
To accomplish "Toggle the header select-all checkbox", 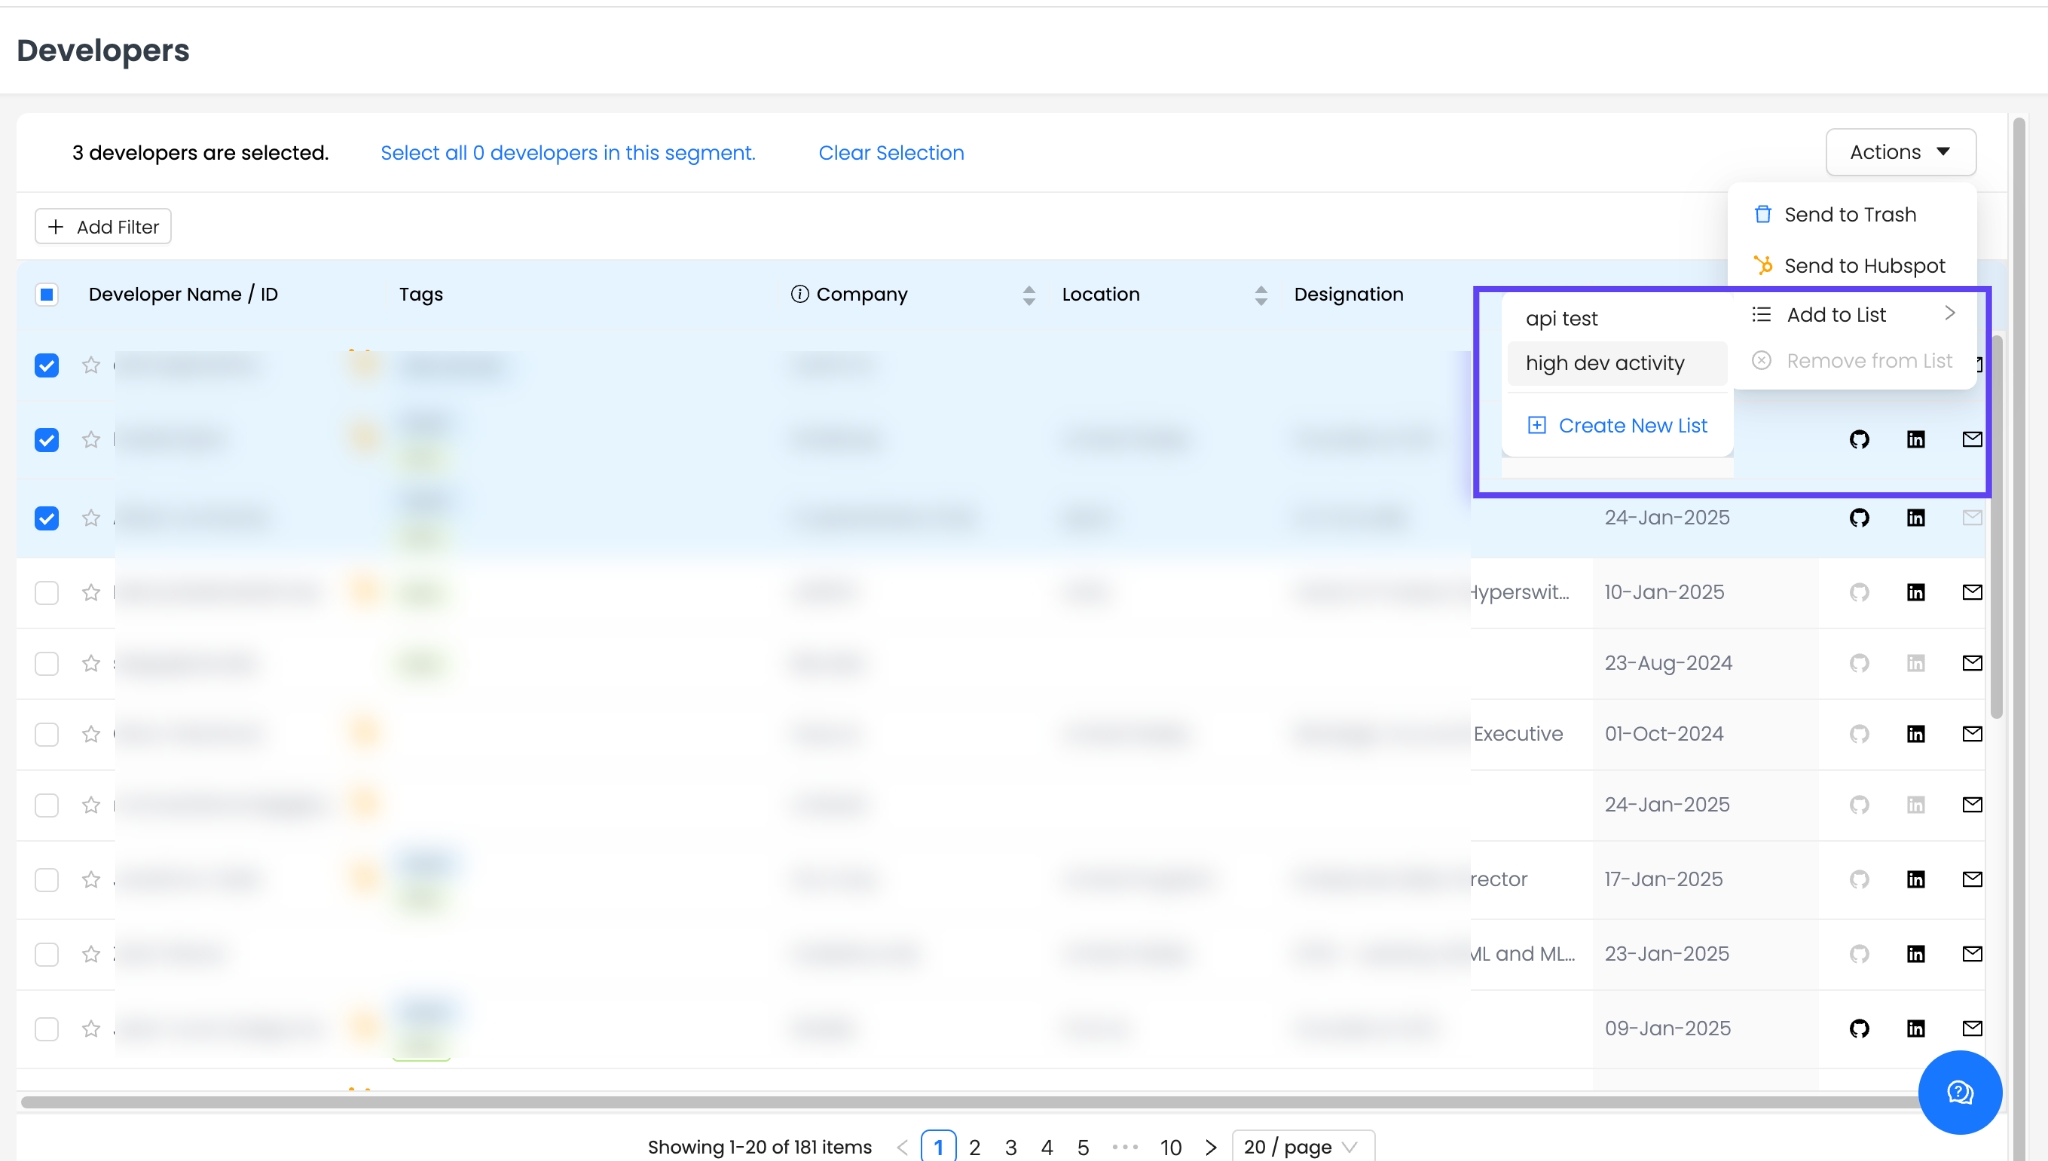I will pos(47,294).
